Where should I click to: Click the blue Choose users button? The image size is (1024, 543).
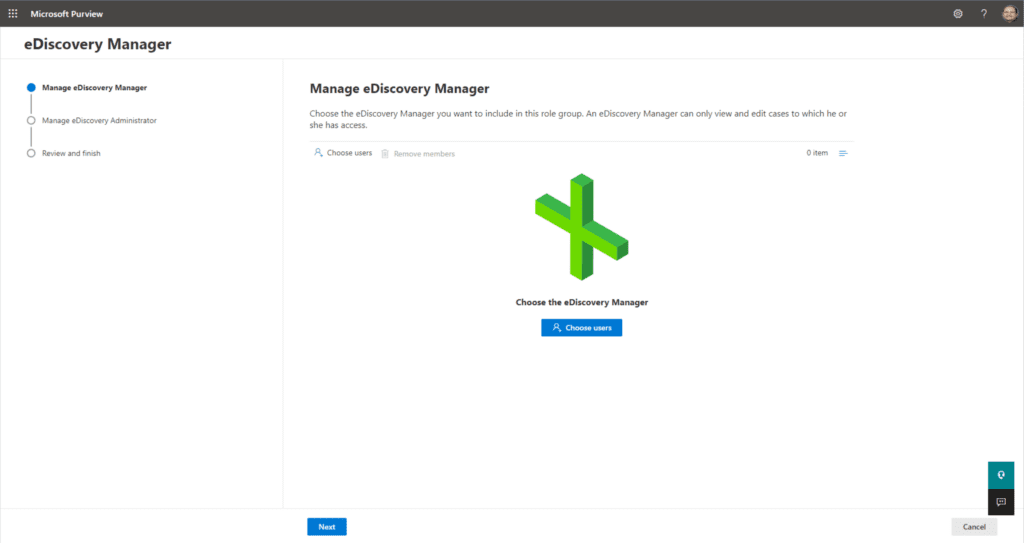[581, 327]
